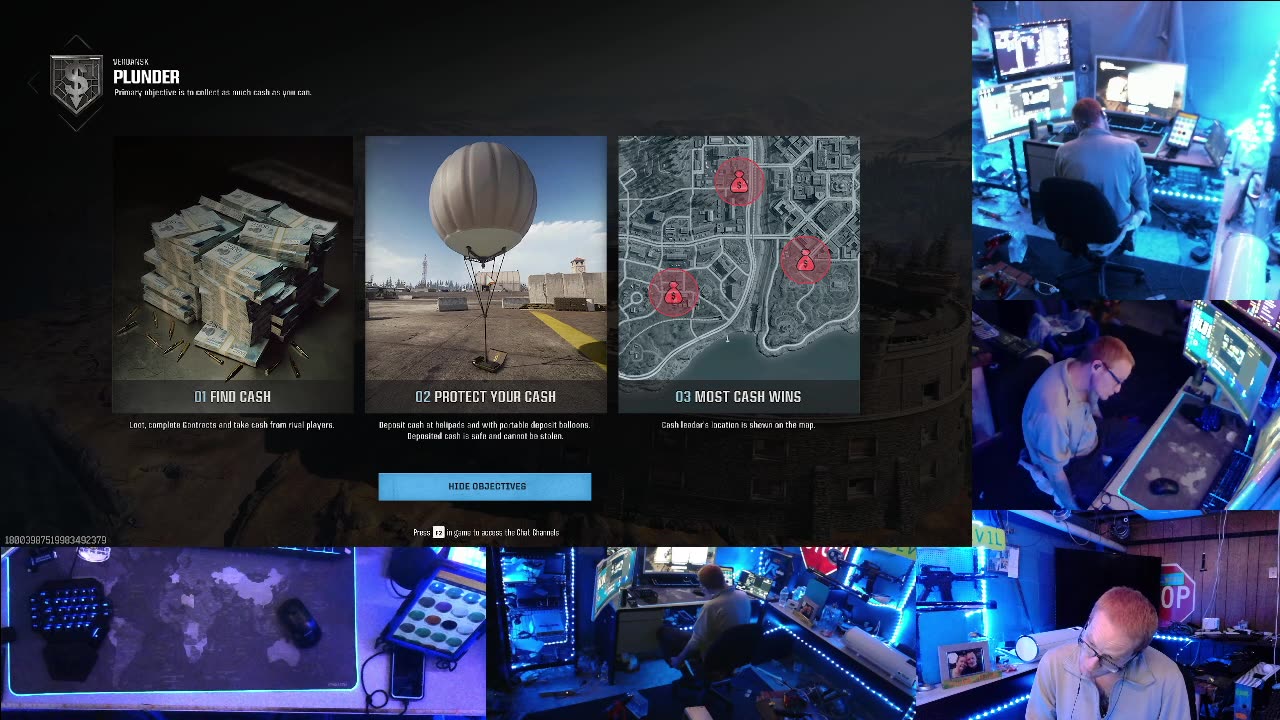This screenshot has width=1280, height=720.
Task: Select the Find Cash stack image
Action: pos(233,258)
